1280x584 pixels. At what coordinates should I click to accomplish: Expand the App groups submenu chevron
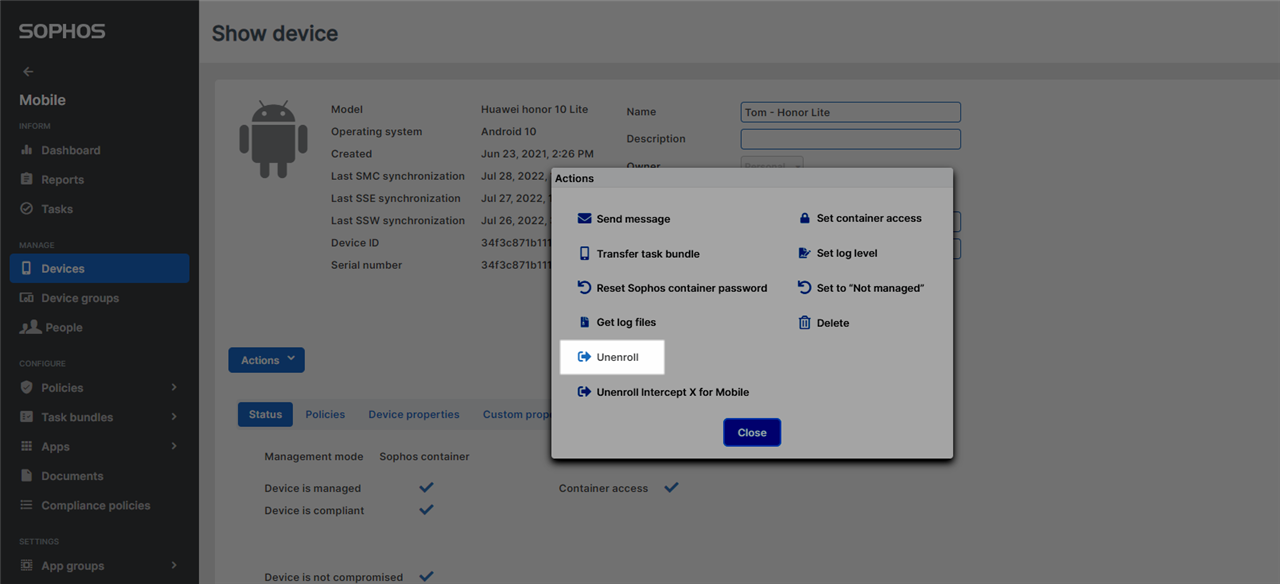tap(174, 566)
